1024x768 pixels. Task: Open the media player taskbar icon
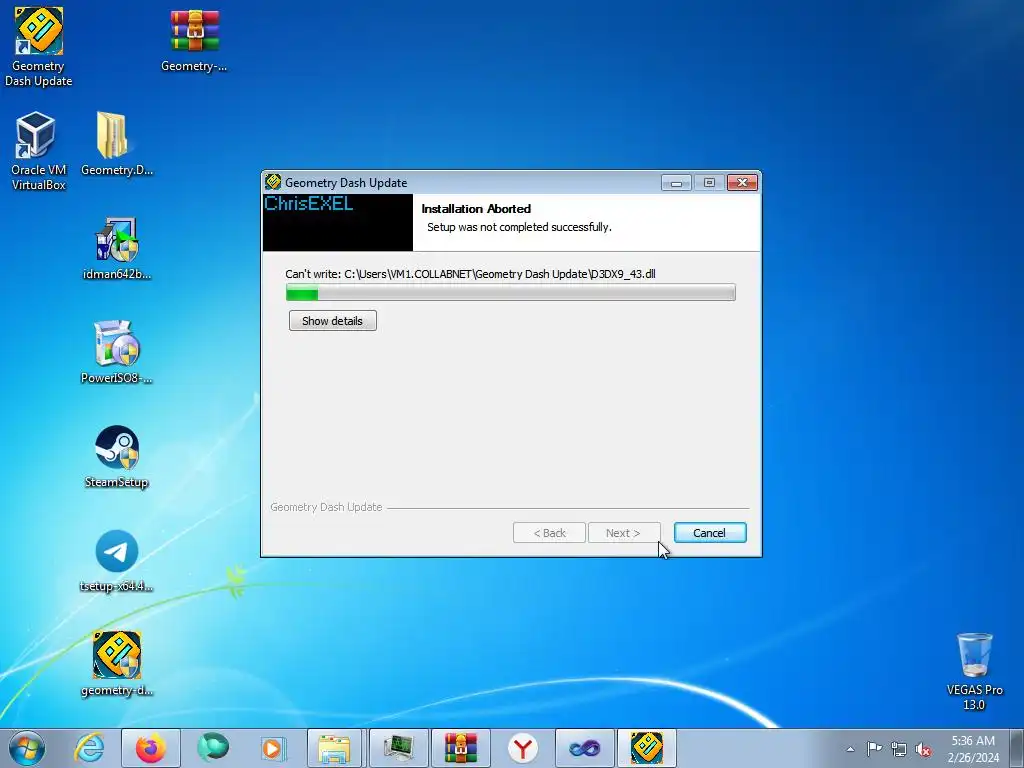coord(273,748)
